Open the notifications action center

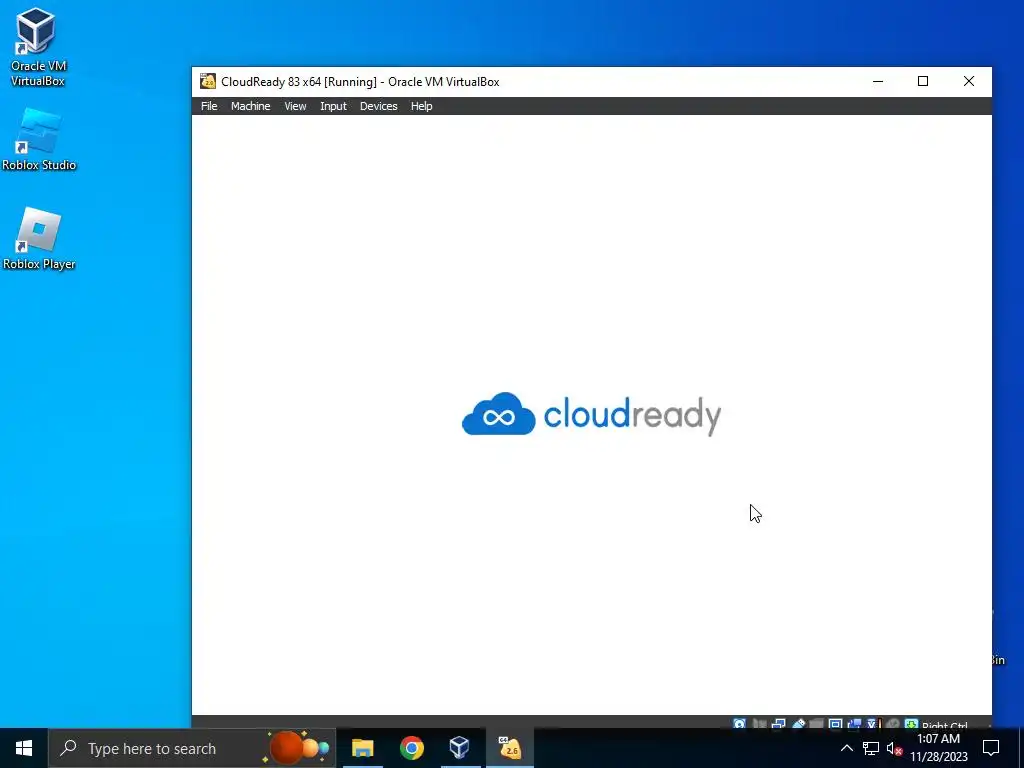[991, 748]
